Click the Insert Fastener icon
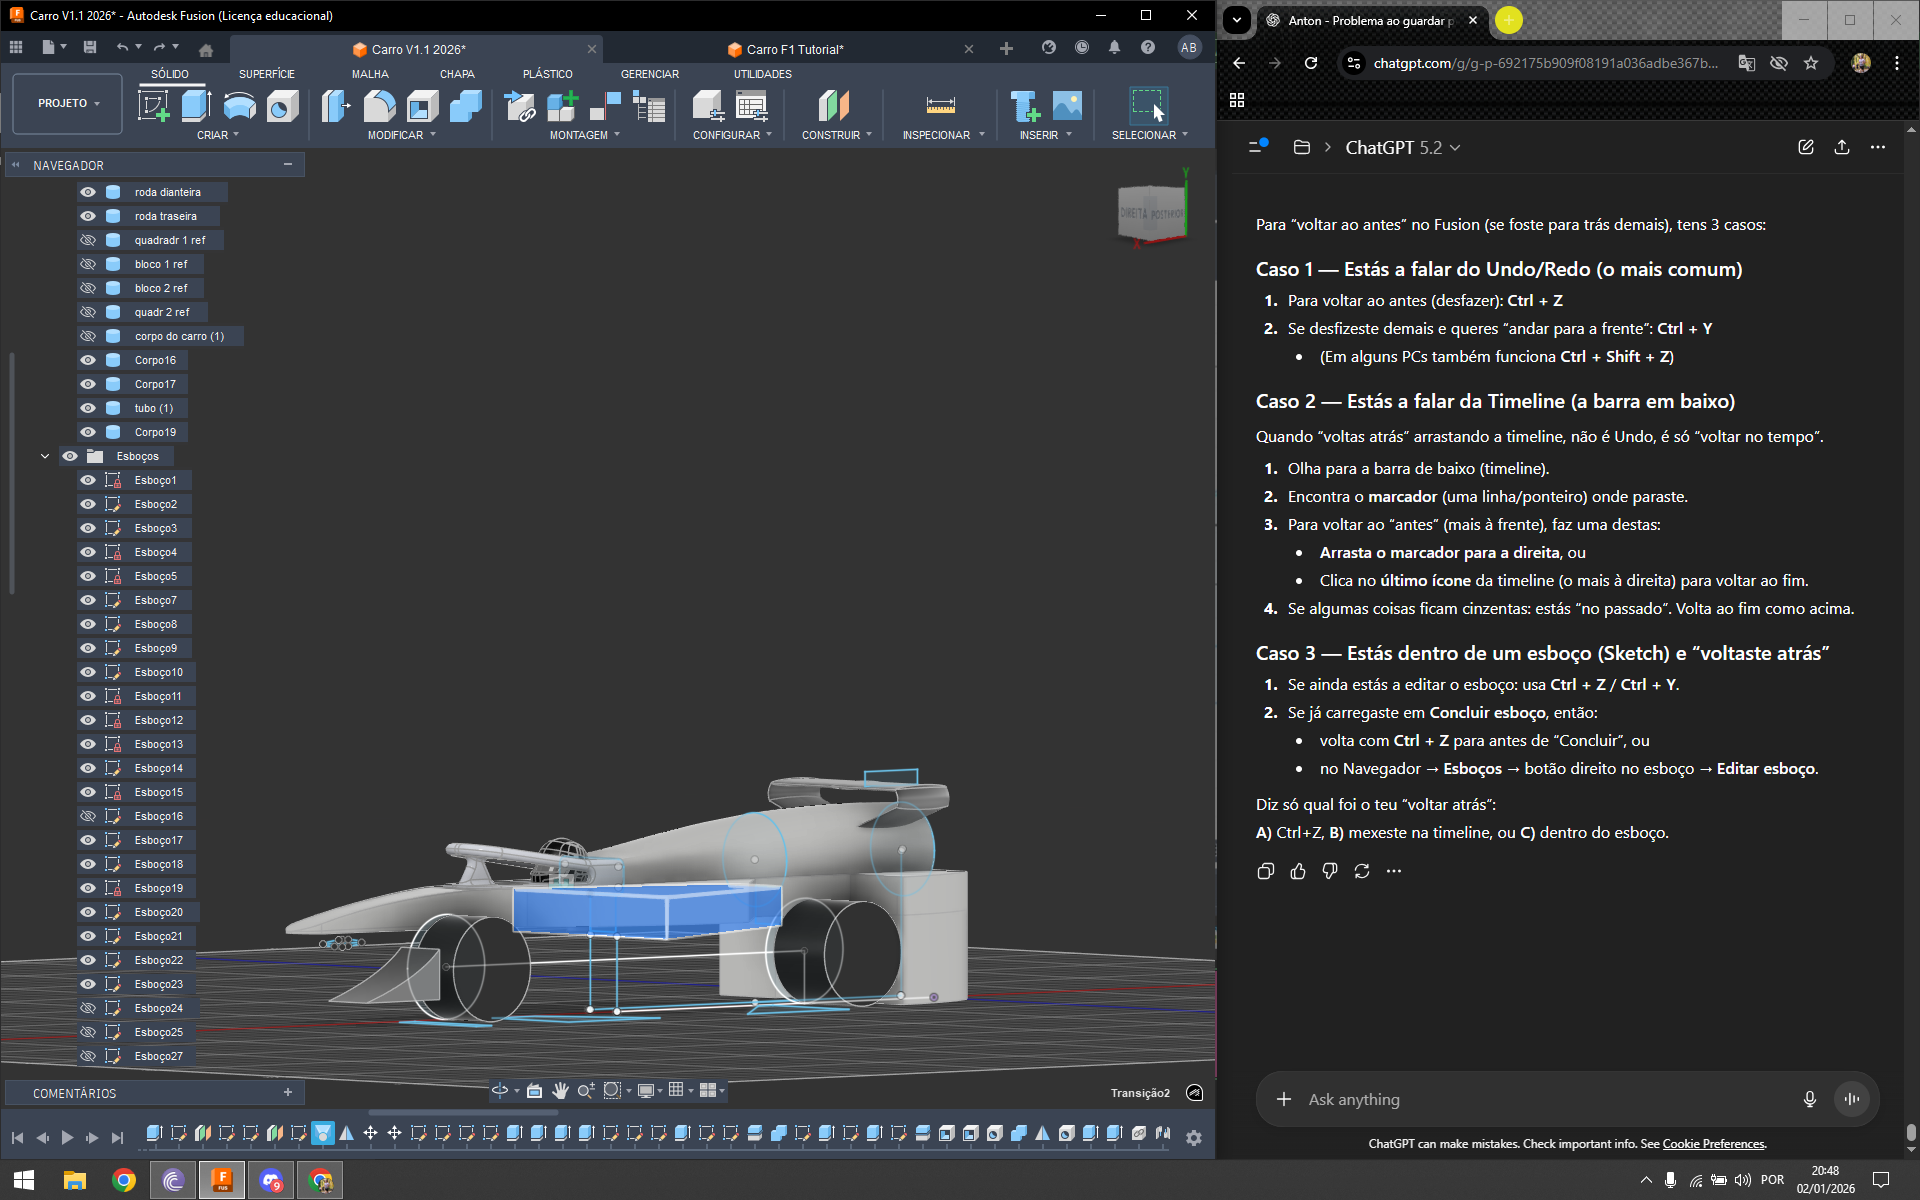 click(1024, 105)
